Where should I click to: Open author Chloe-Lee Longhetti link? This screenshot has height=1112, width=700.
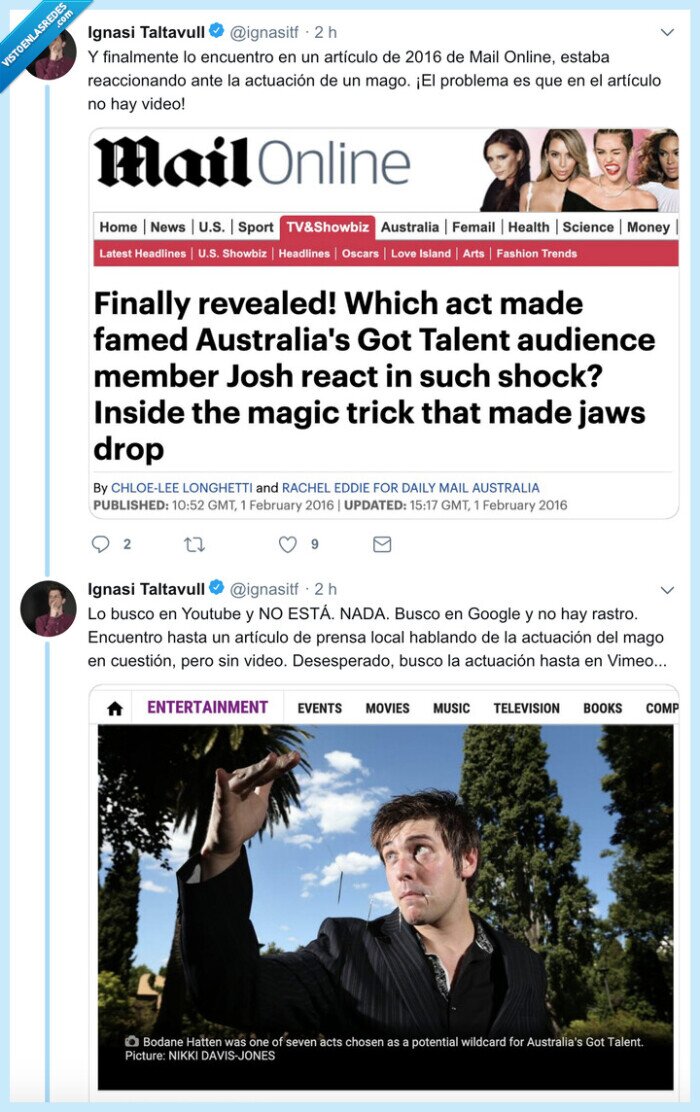coord(181,488)
